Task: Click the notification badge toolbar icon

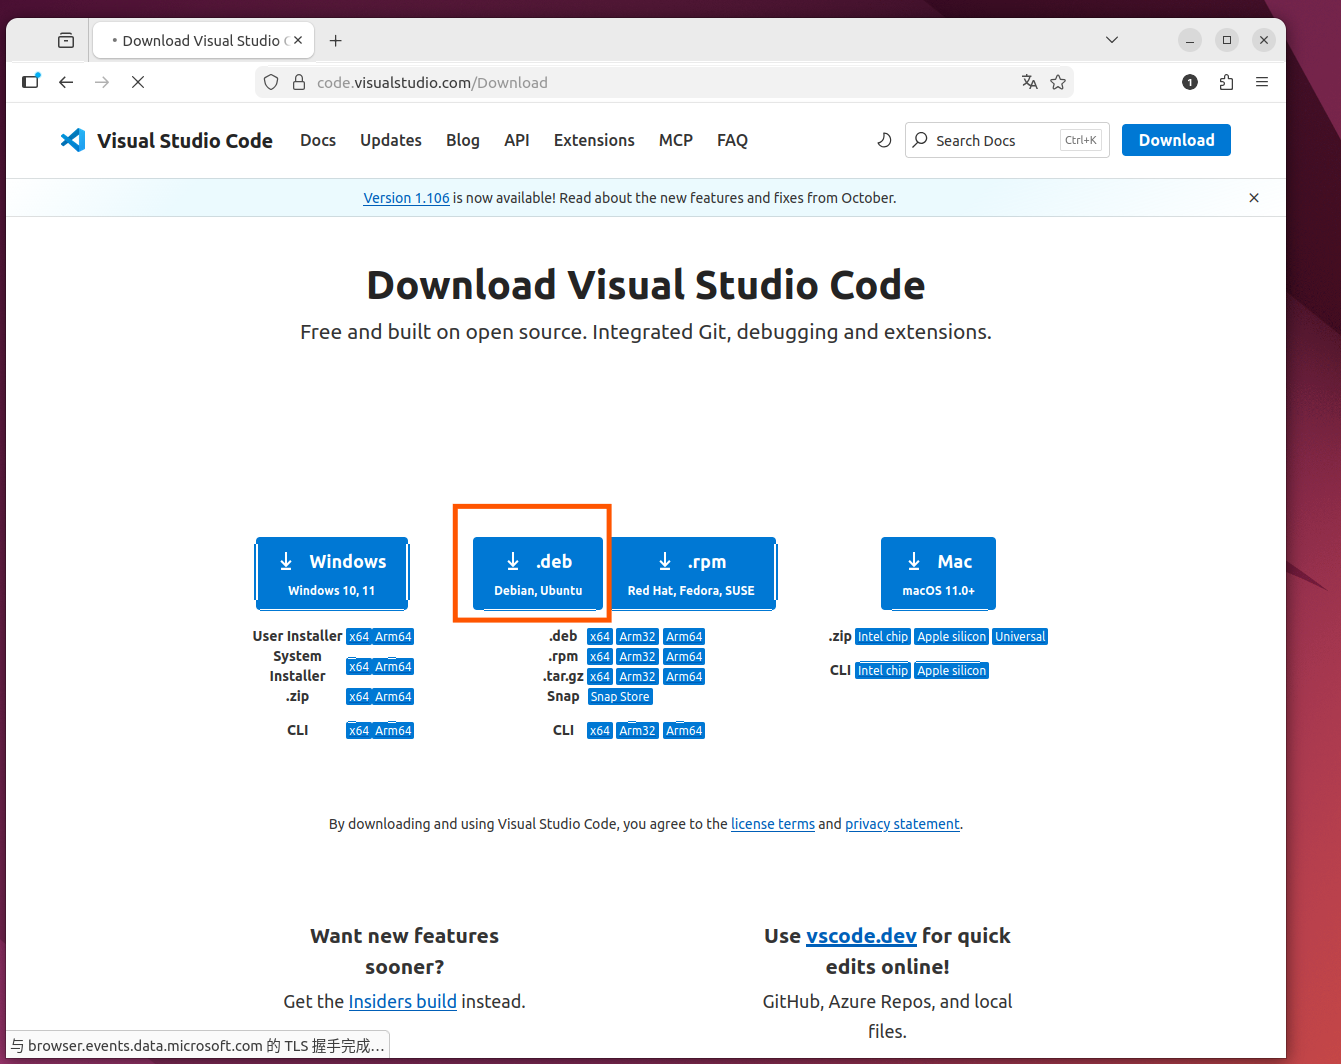Action: click(1190, 82)
